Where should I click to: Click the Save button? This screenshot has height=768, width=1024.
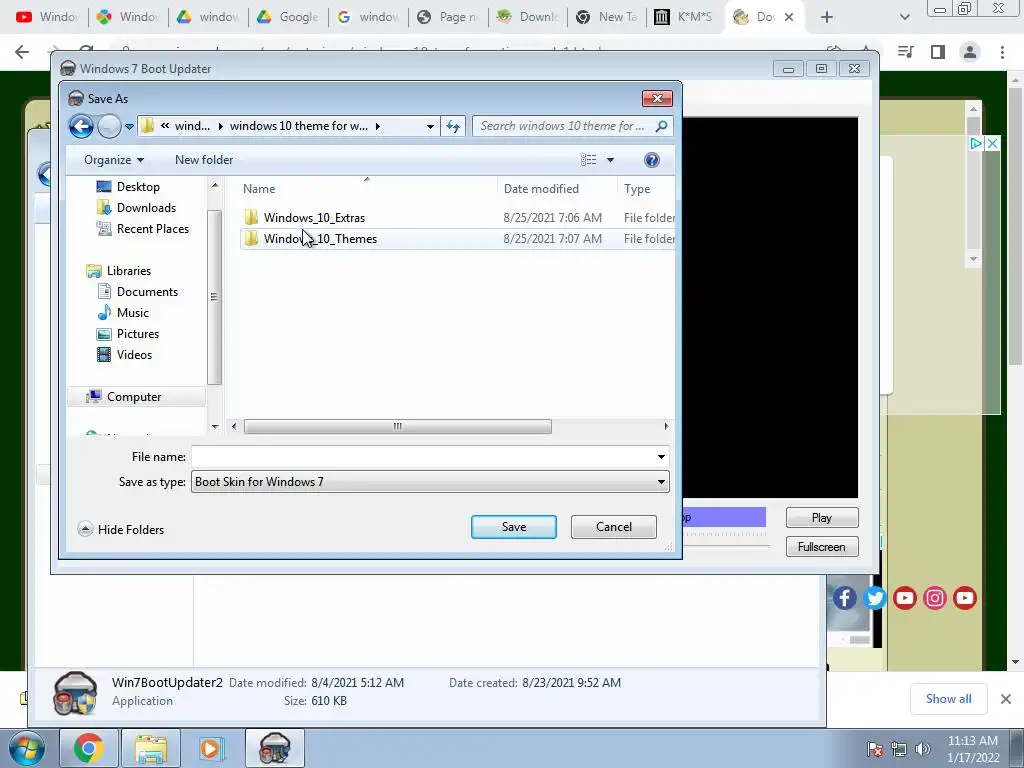[514, 527]
